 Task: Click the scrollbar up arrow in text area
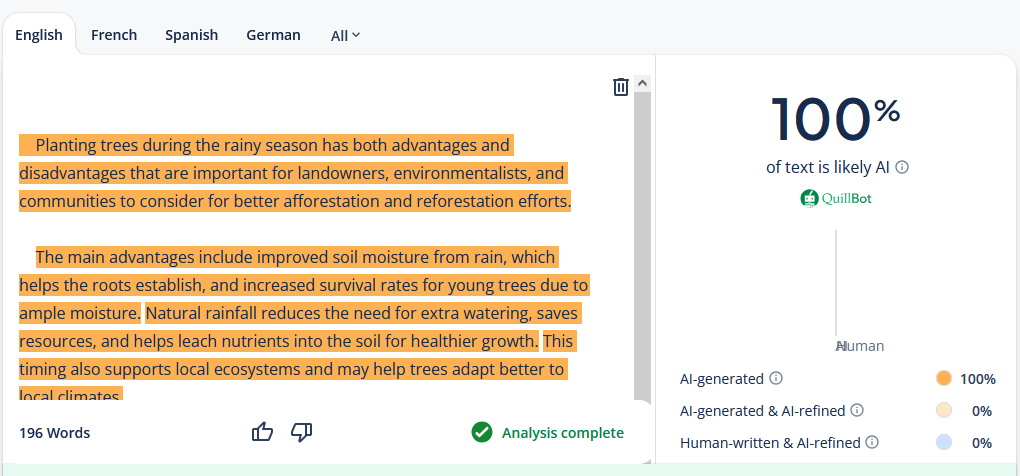tap(642, 83)
